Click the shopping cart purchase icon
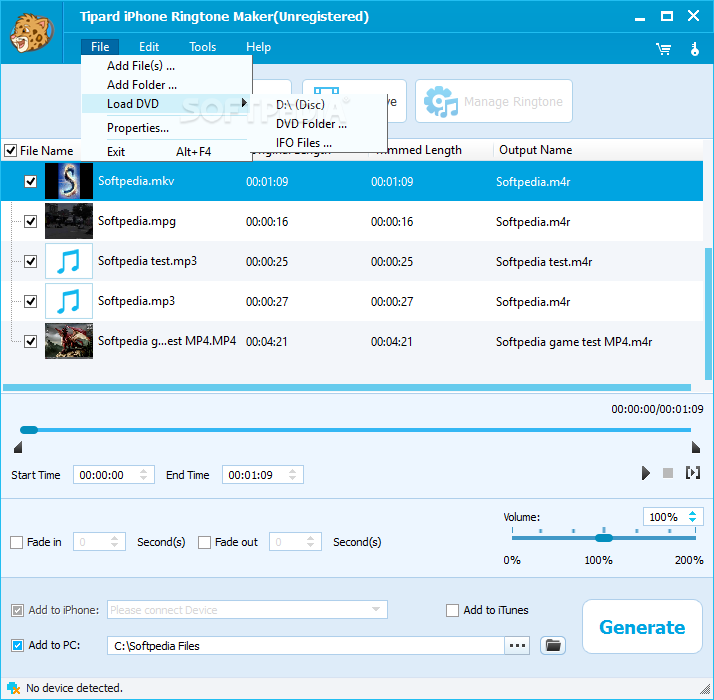714x700 pixels. pyautogui.click(x=663, y=49)
